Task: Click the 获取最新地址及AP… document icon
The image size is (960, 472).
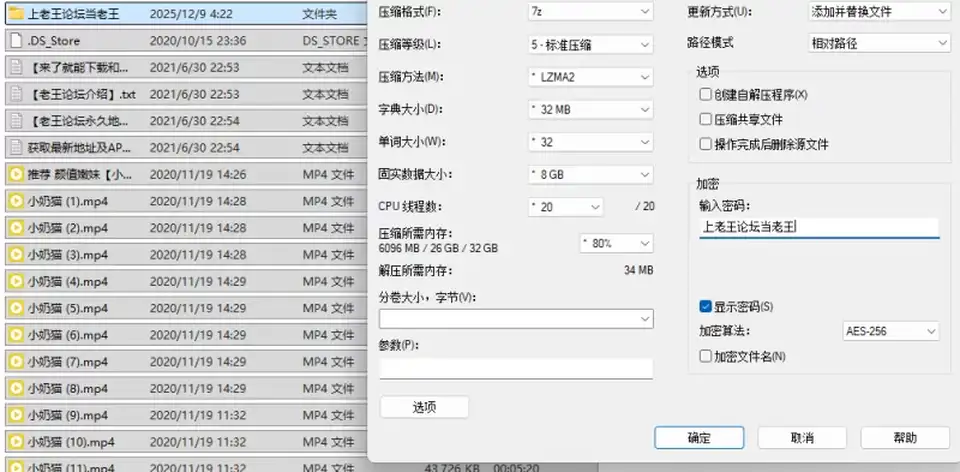Action: click(17, 148)
